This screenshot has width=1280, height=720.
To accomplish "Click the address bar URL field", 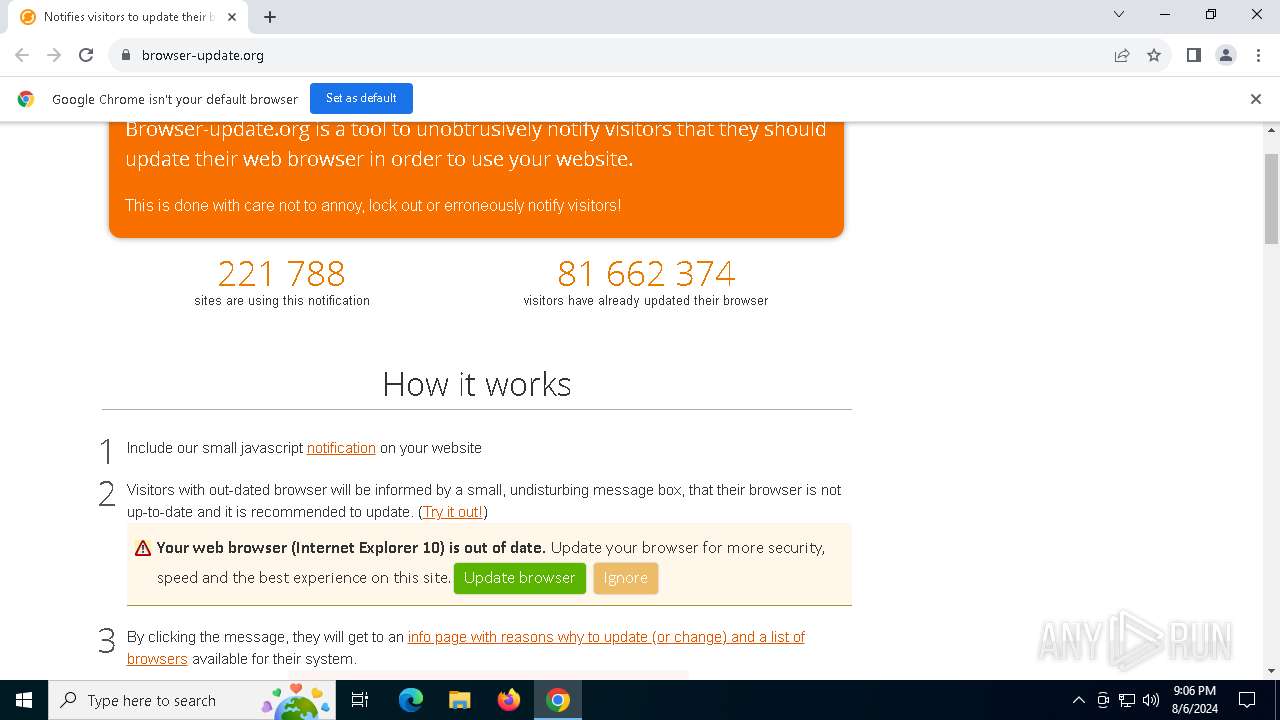I will 610,55.
